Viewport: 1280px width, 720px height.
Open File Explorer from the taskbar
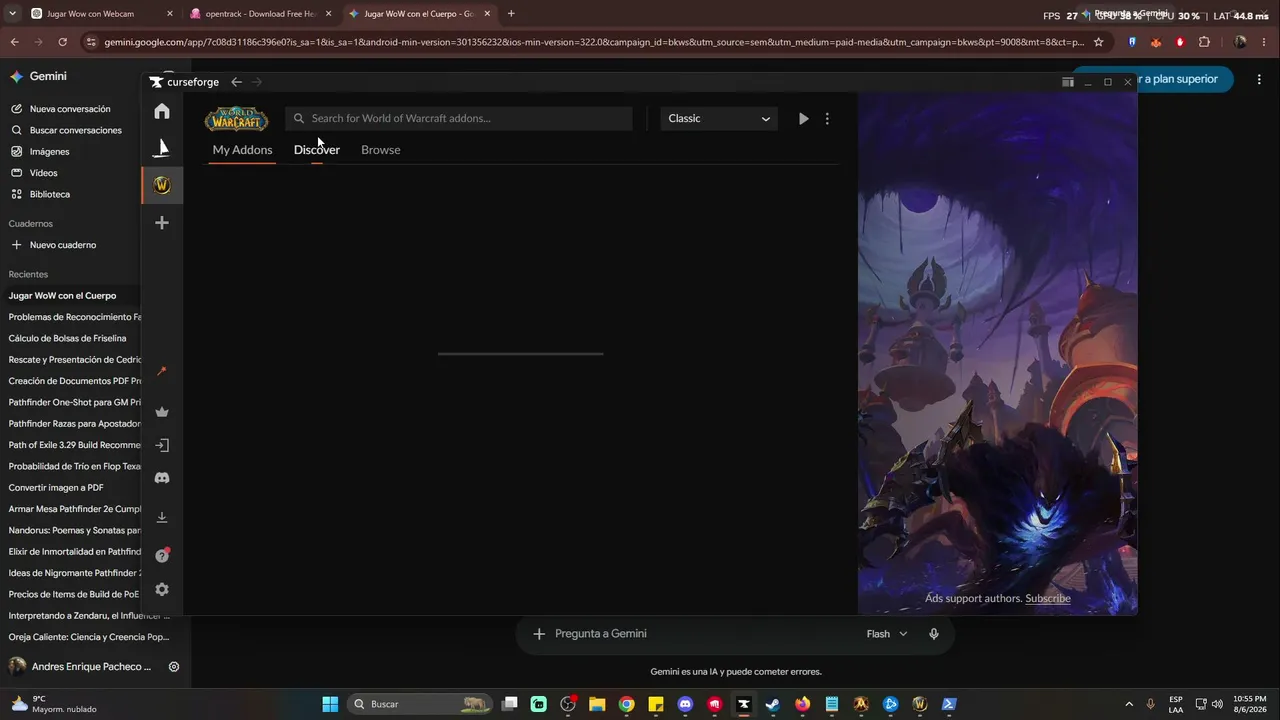[597, 704]
